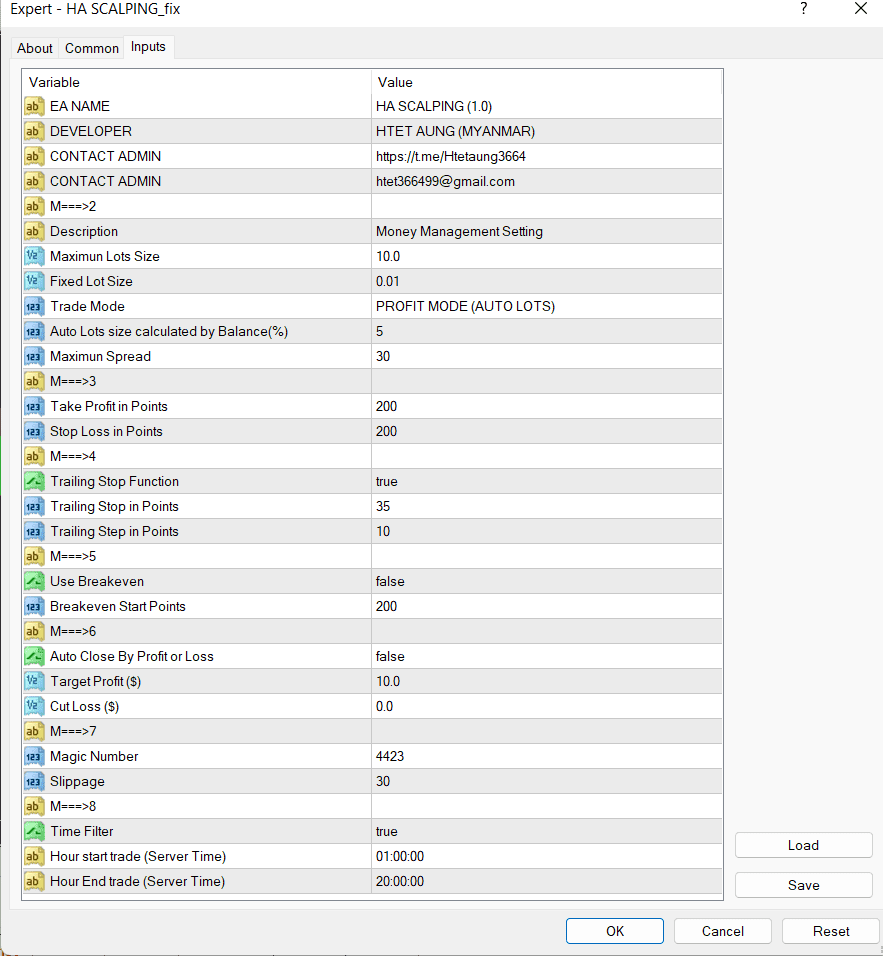Screen dimensions: 883x956
Task: Click the boolean icon beside Trailing Stop Function
Action: coord(34,481)
